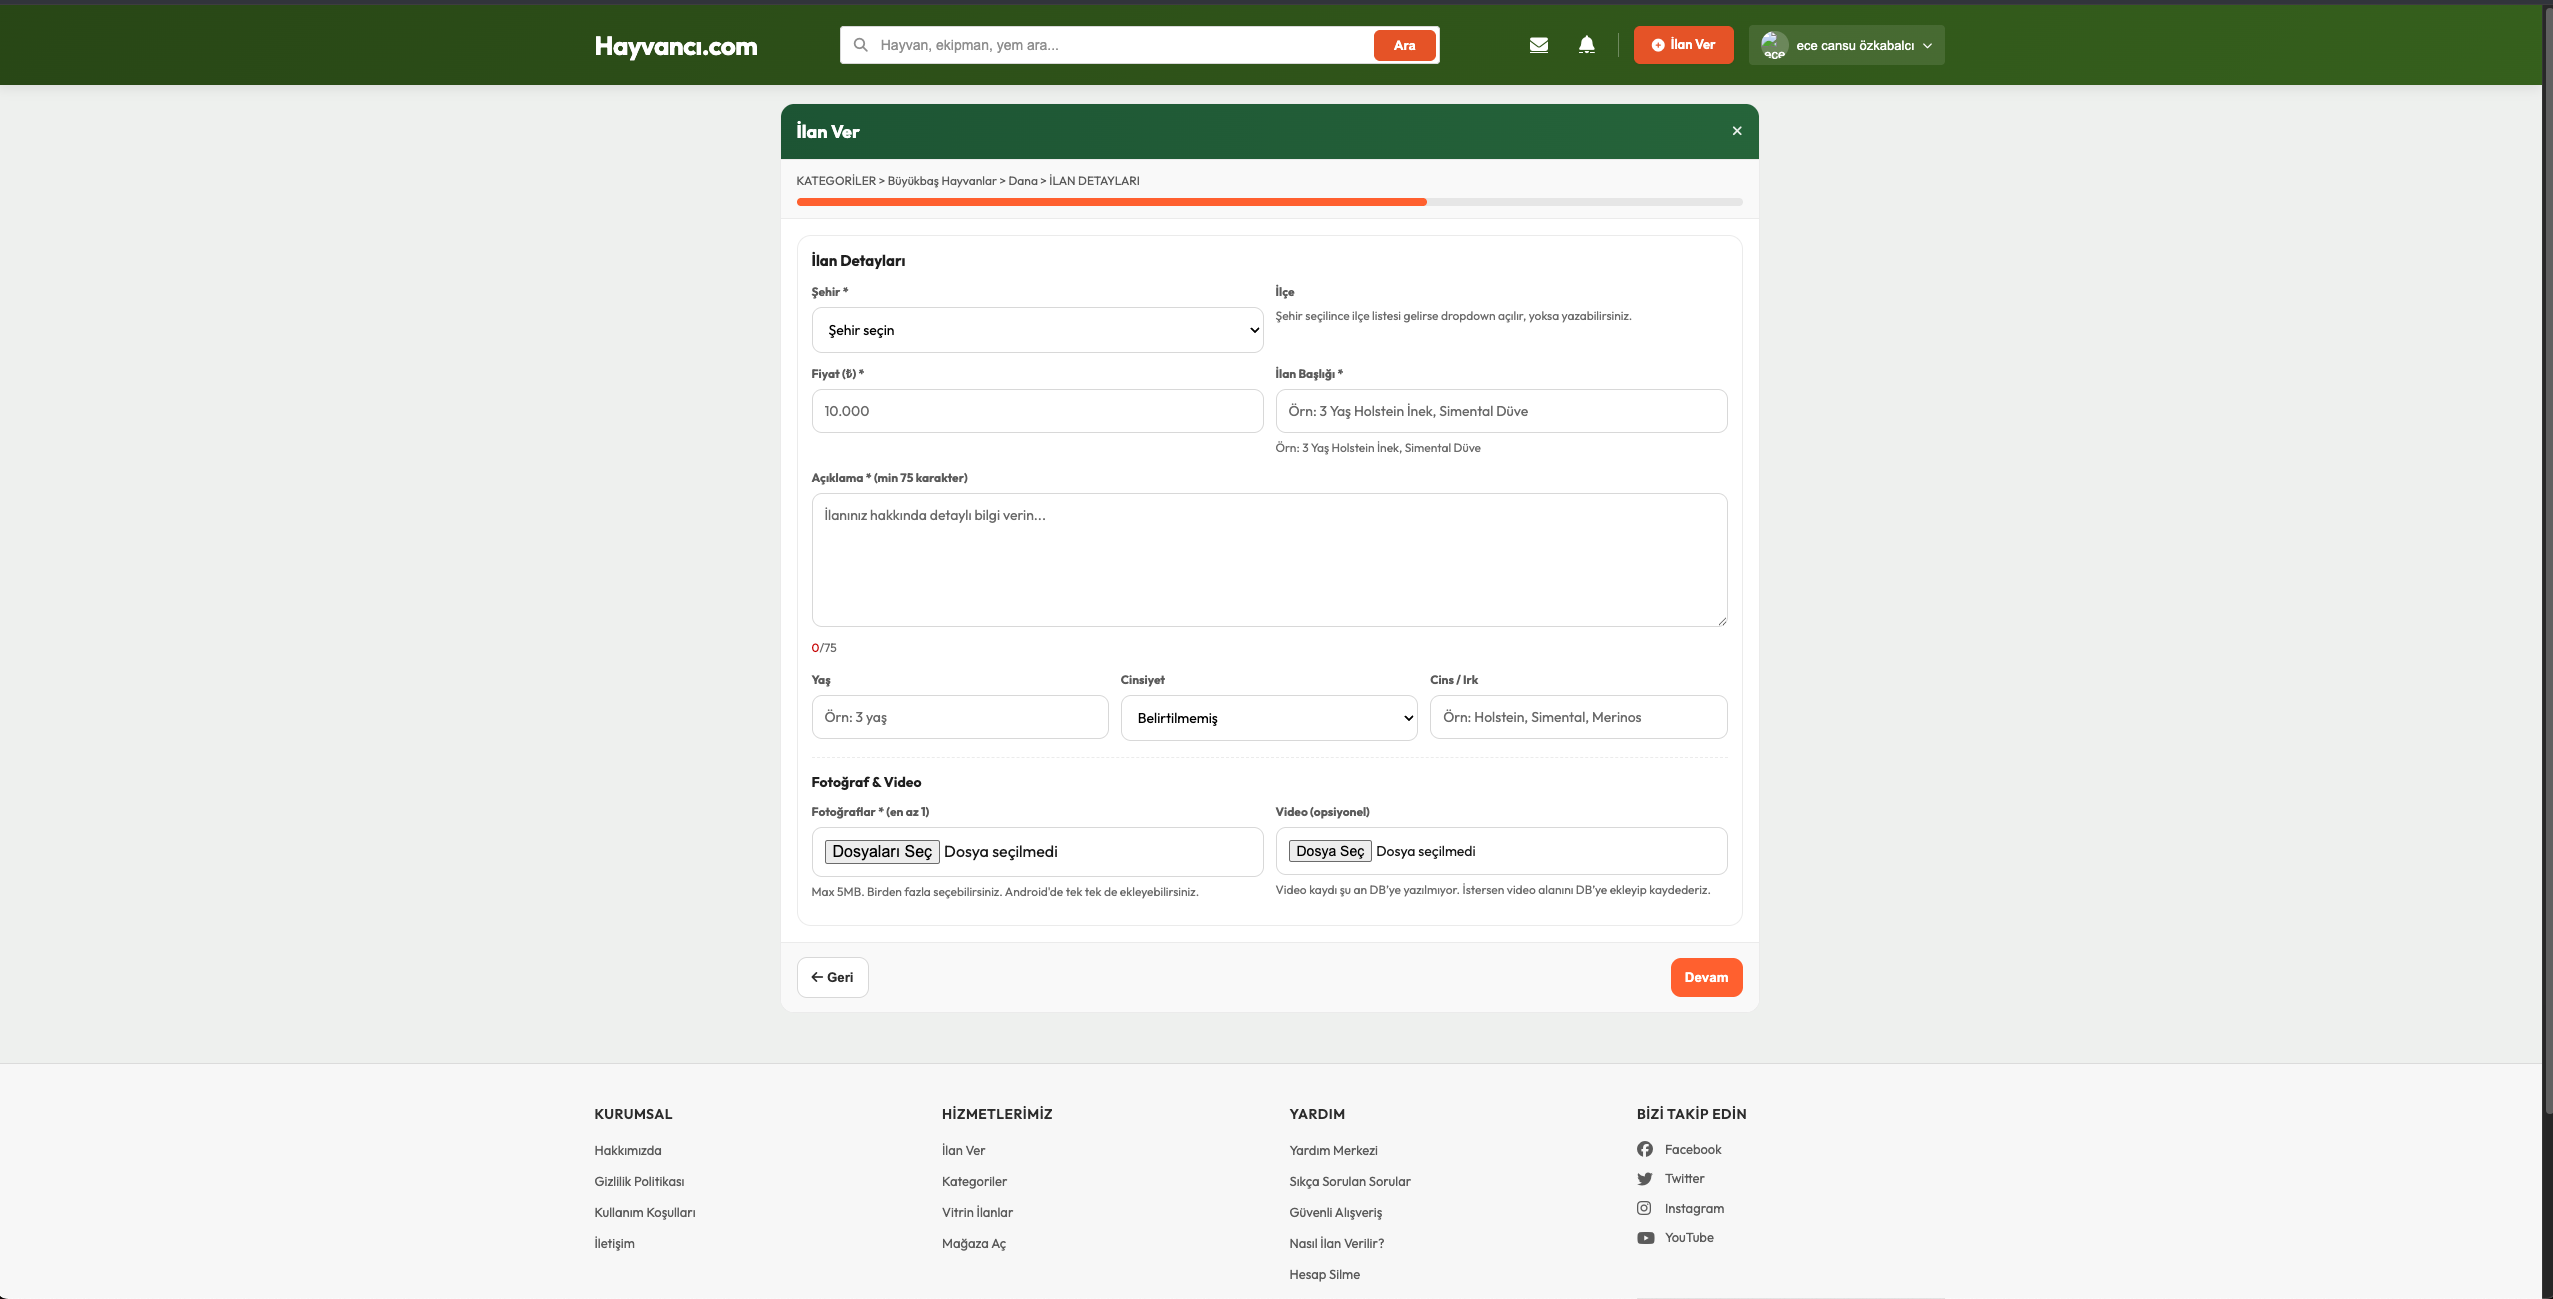The height and width of the screenshot is (1299, 2553).
Task: Go back with the Geri button
Action: 832,977
